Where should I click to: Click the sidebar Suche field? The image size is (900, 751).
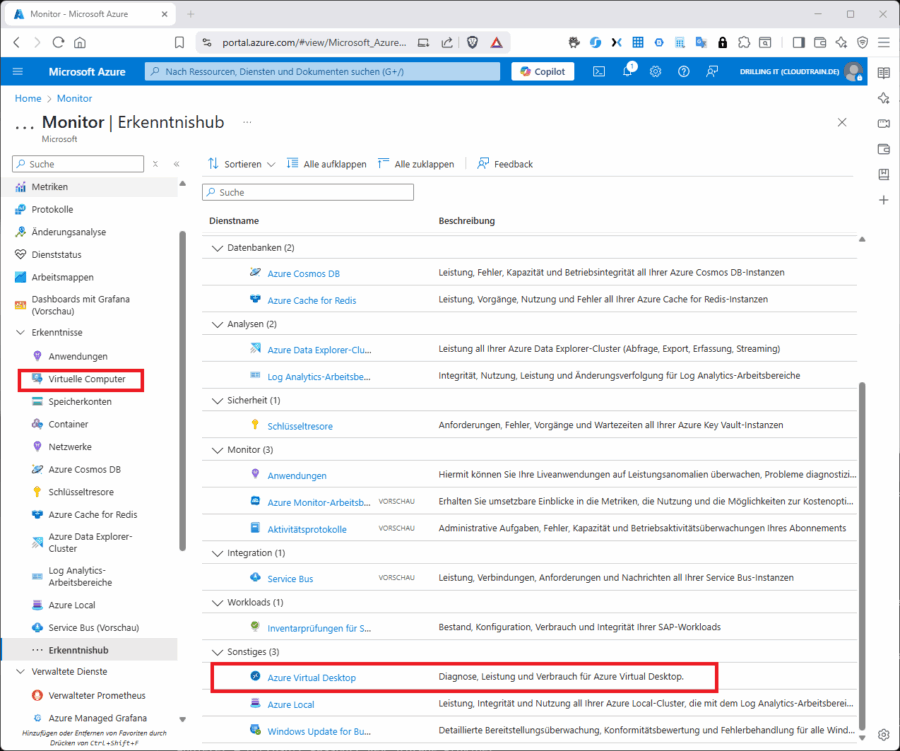coord(78,164)
